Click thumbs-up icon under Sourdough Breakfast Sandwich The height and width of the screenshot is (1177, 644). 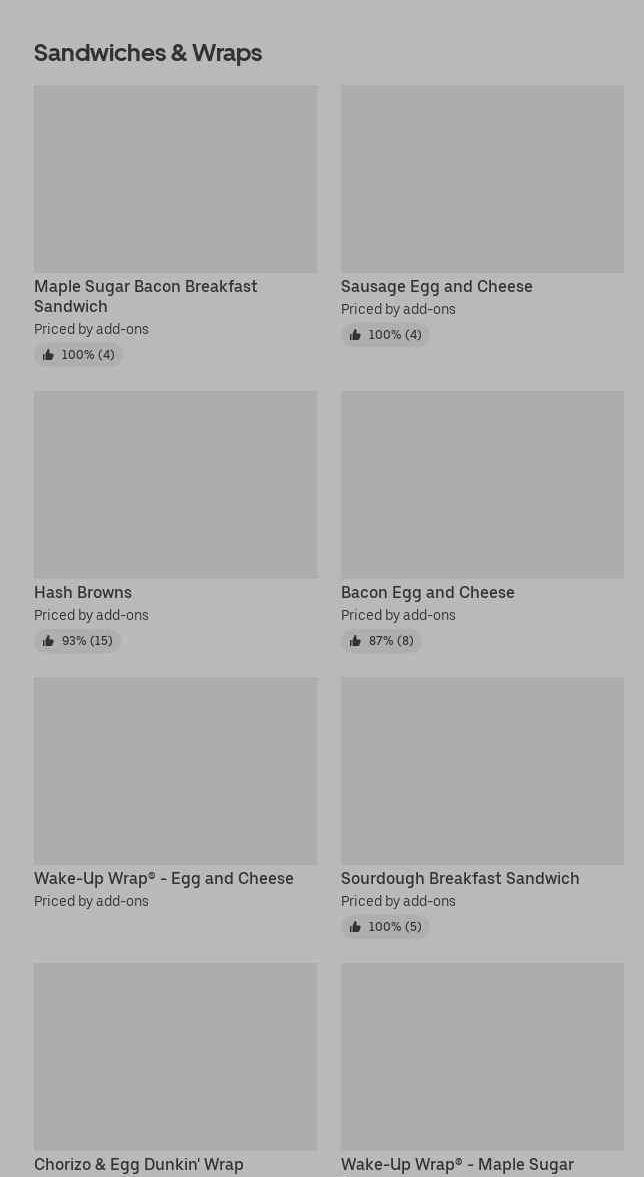(355, 927)
